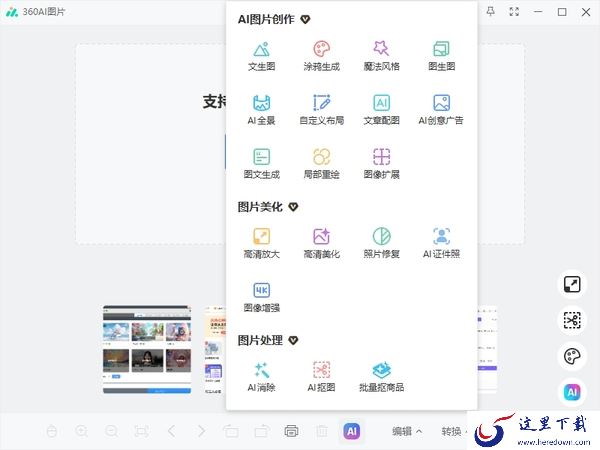The image size is (600, 450).
Task: Select the AI抠图 cutout tool
Action: tap(321, 377)
